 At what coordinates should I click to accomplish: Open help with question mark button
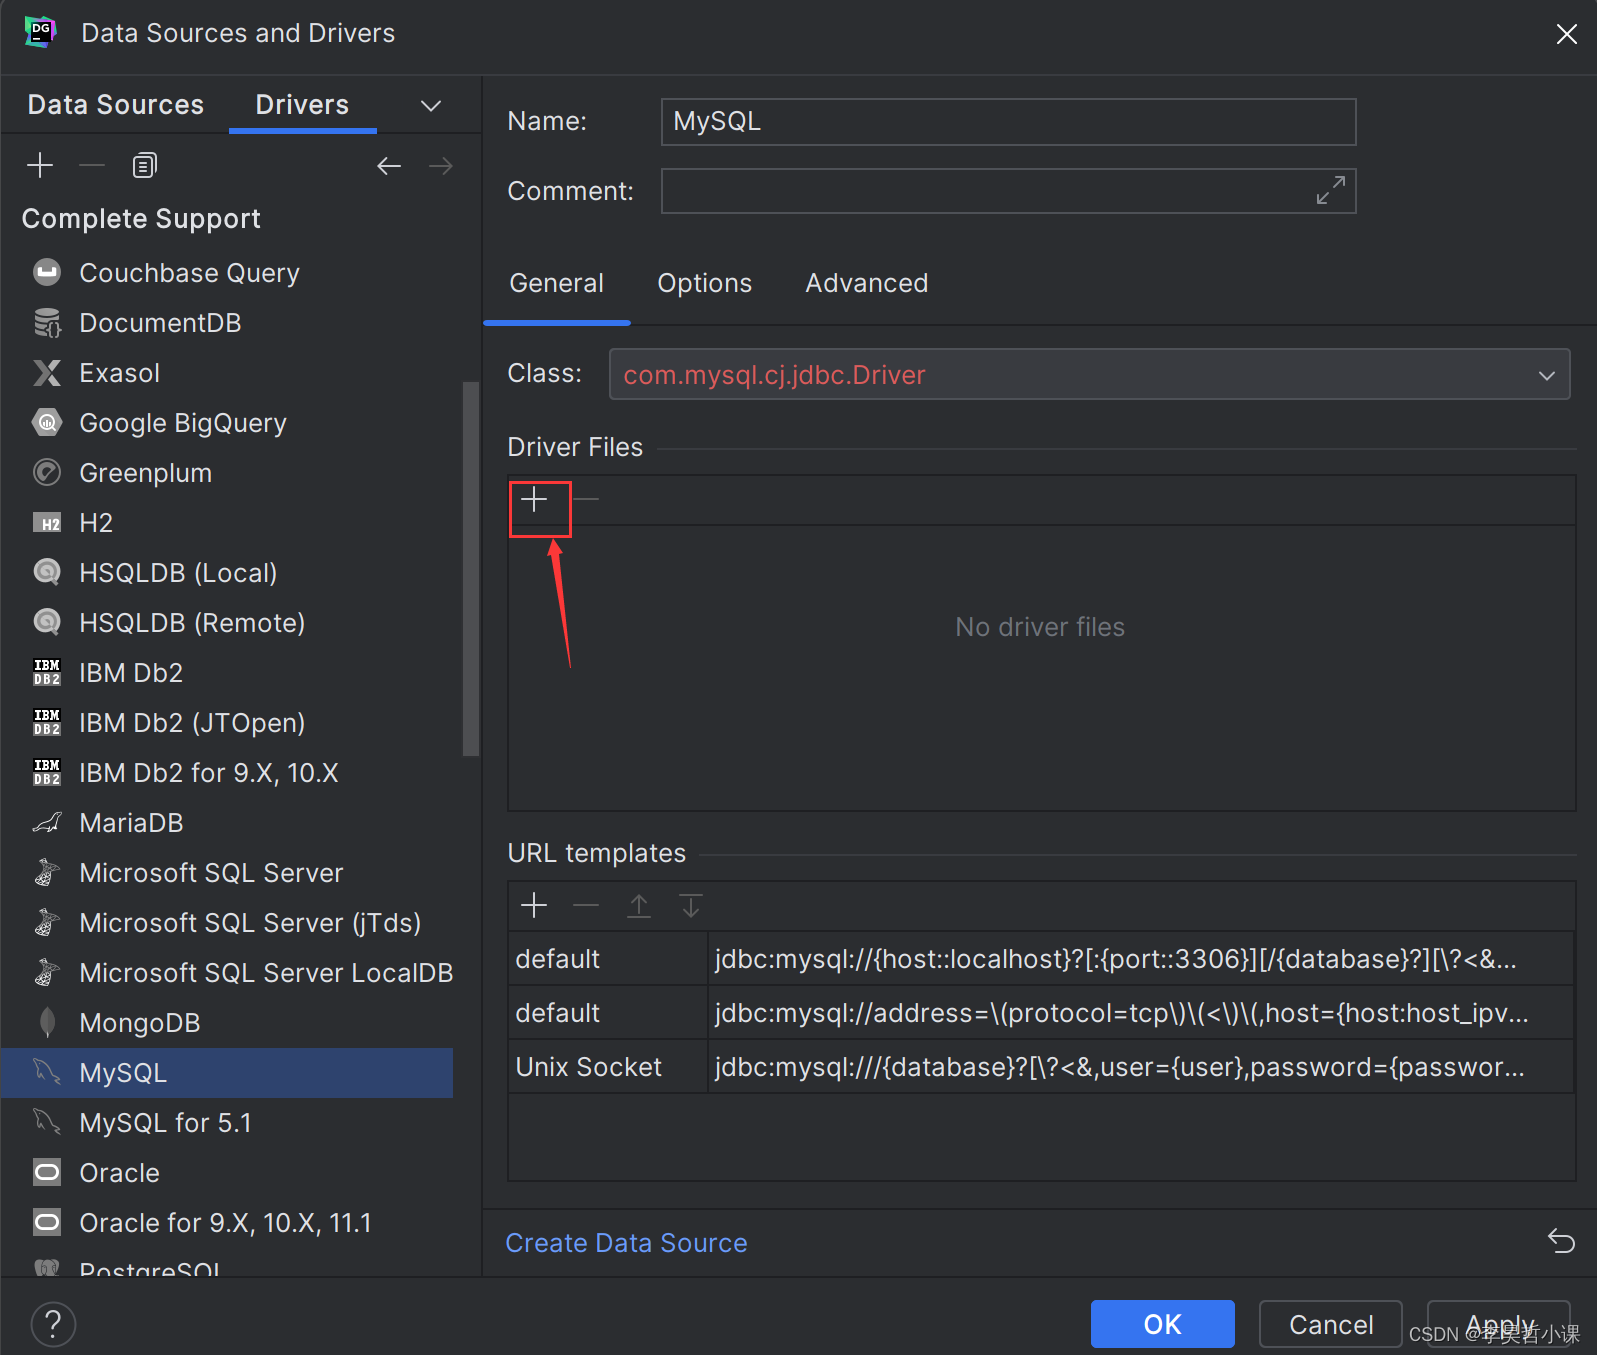point(53,1324)
